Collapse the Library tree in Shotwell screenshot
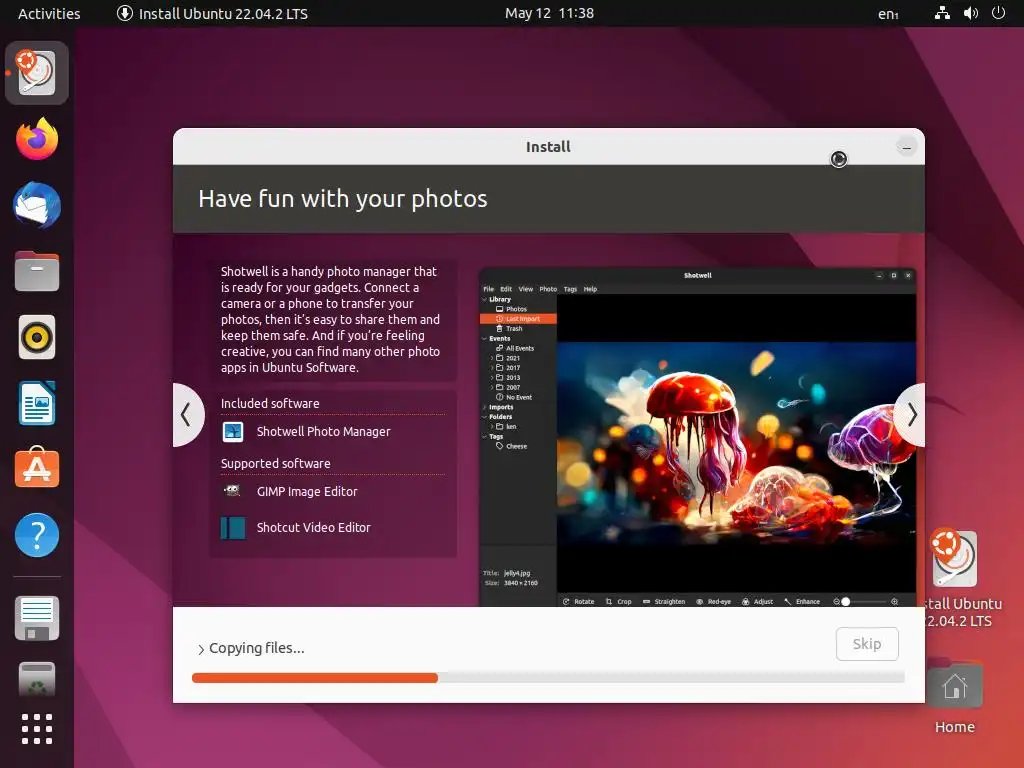1024x768 pixels. pyautogui.click(x=485, y=299)
